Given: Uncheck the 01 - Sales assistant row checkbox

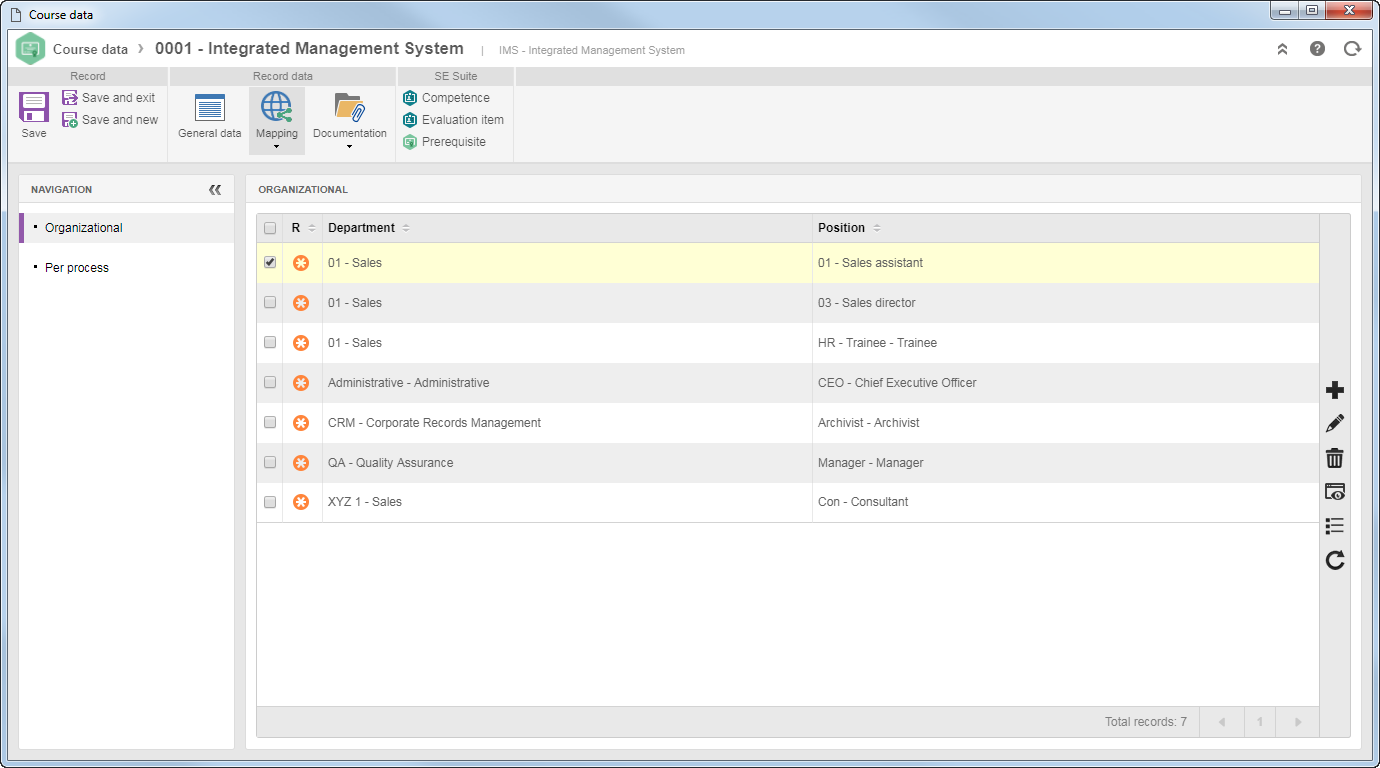Looking at the screenshot, I should (270, 263).
